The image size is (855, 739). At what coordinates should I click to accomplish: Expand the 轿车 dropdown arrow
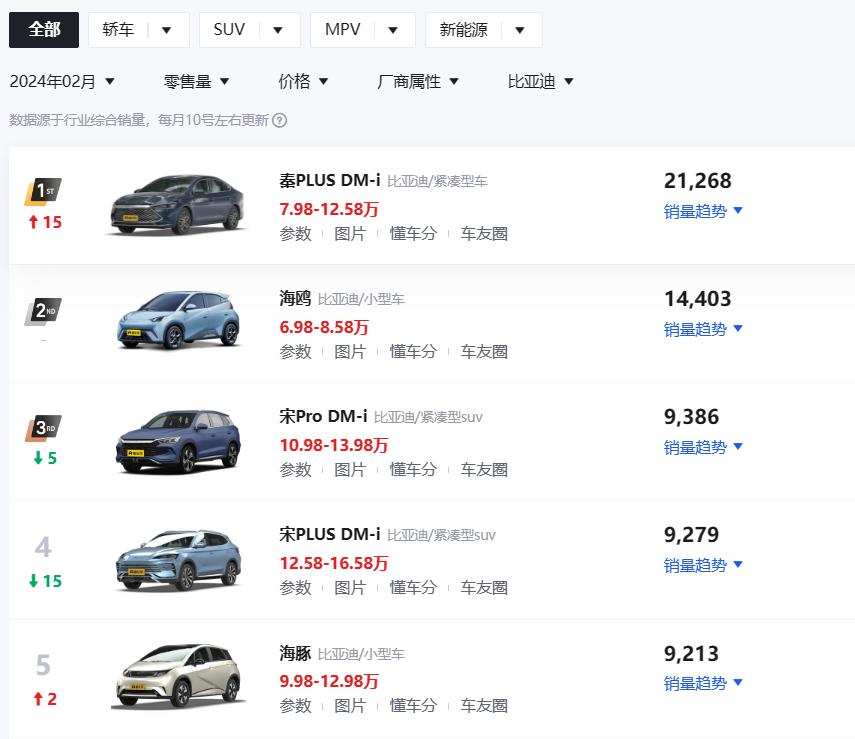point(167,31)
